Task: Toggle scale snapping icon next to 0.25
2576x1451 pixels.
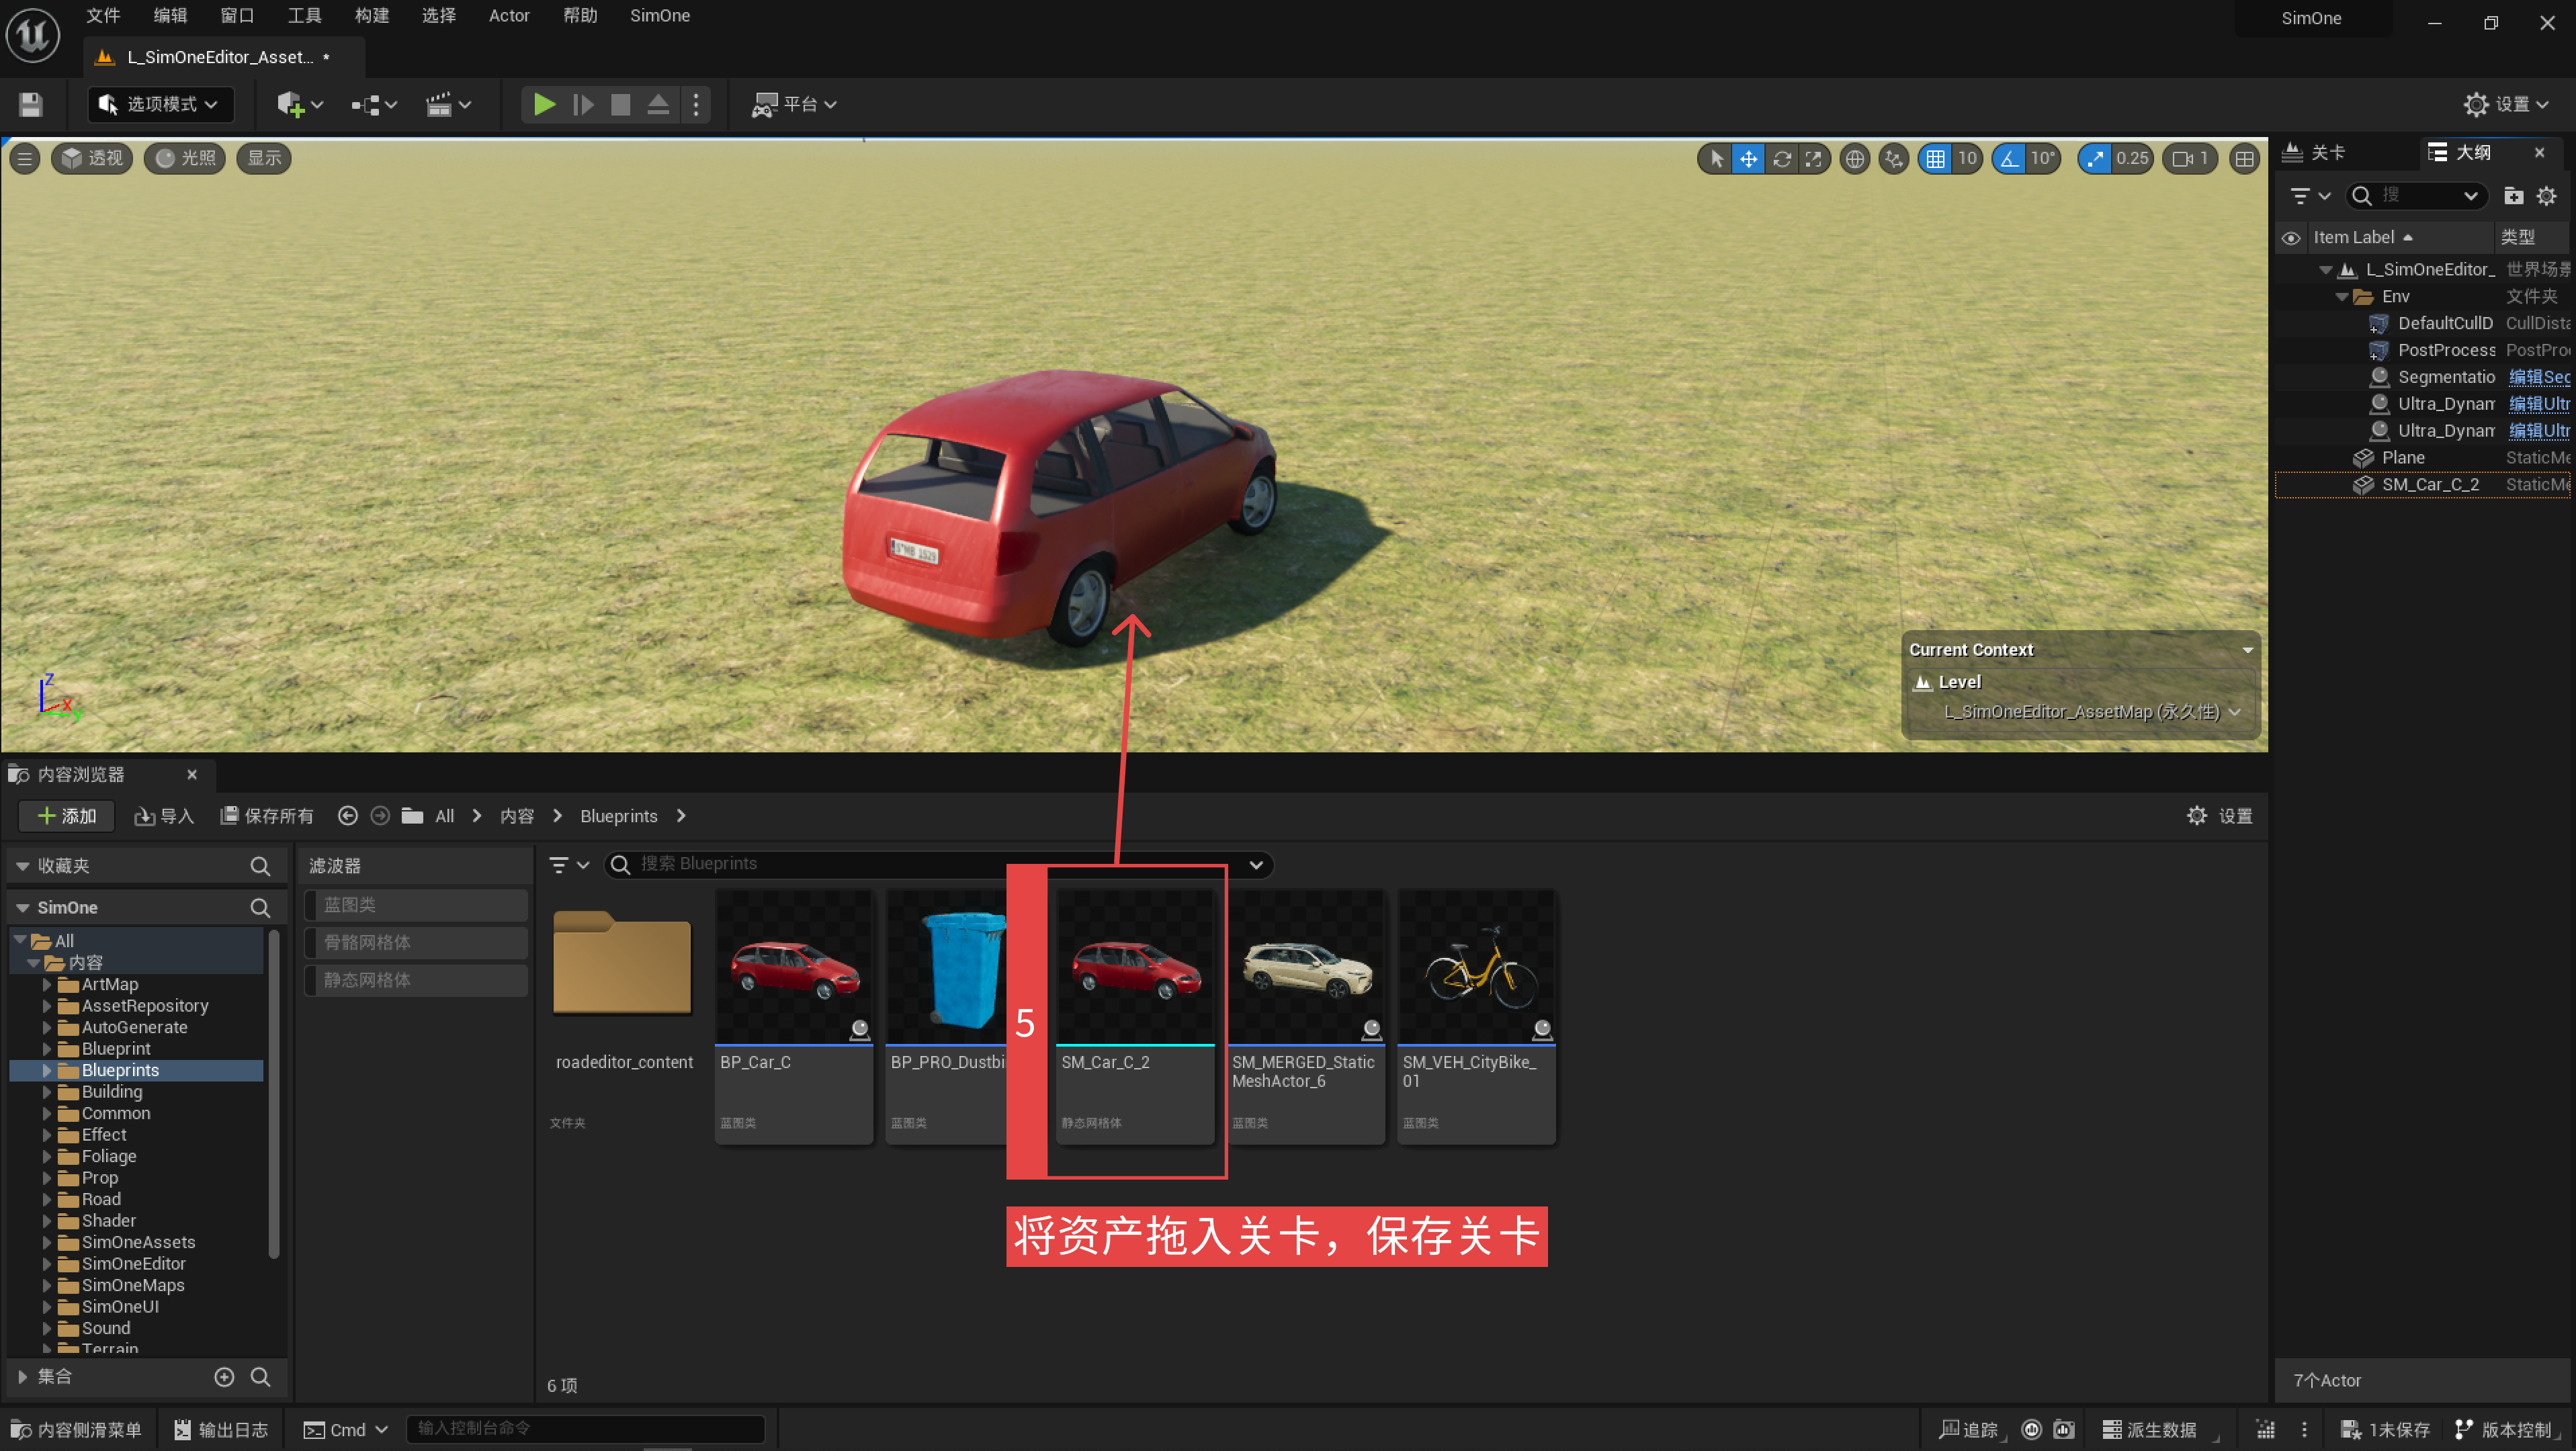Action: tap(2095, 158)
